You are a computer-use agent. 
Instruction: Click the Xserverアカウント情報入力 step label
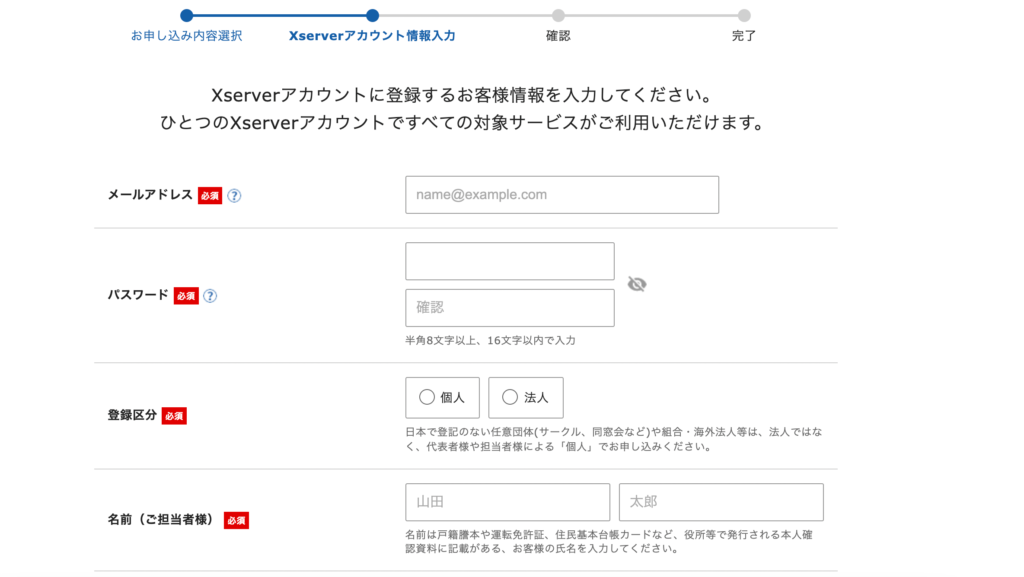(372, 36)
